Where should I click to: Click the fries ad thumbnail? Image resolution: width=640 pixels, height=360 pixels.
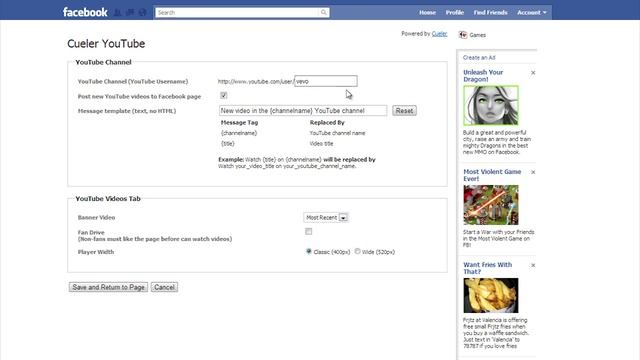tap(491, 296)
